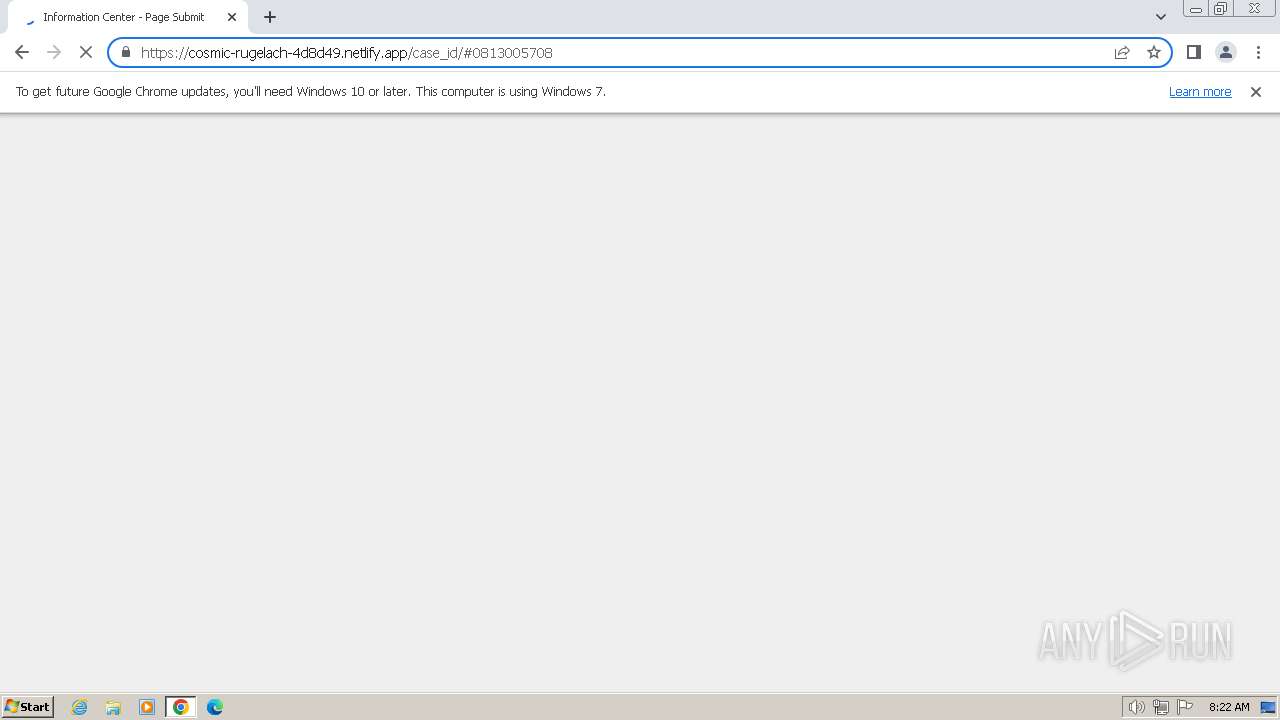Select the Information Center - Page Submit tab

(130, 17)
